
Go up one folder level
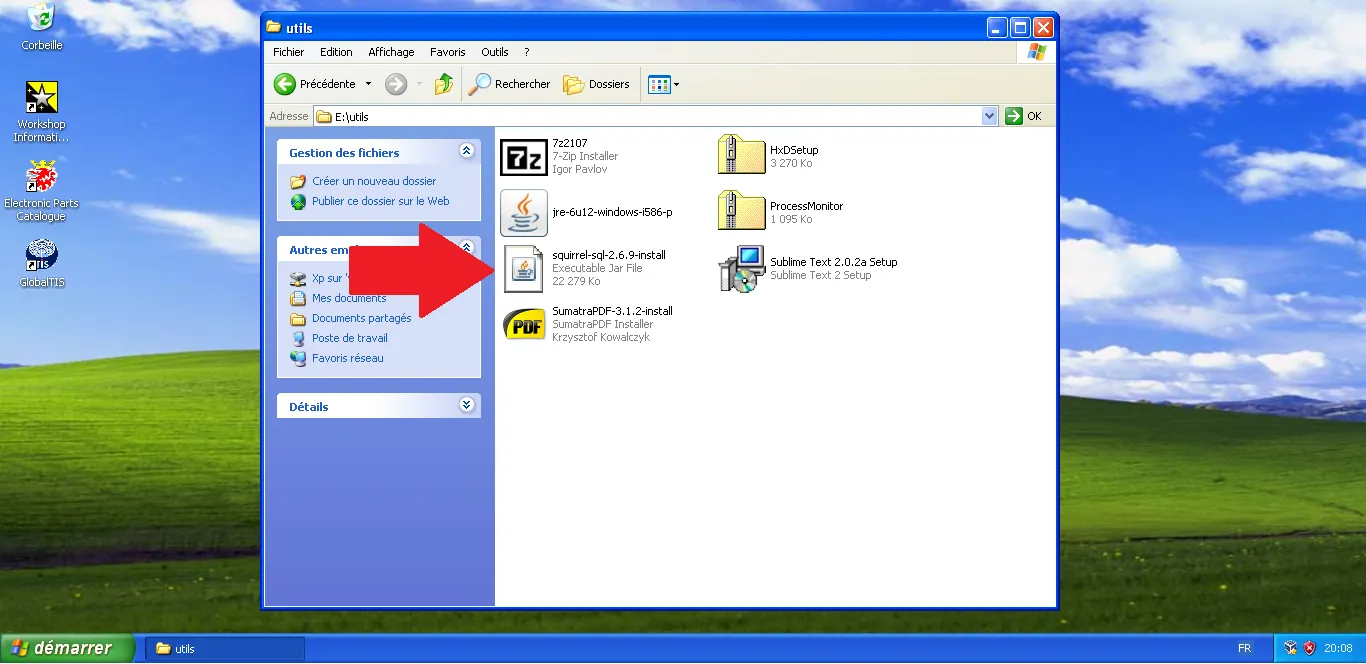[x=444, y=85]
